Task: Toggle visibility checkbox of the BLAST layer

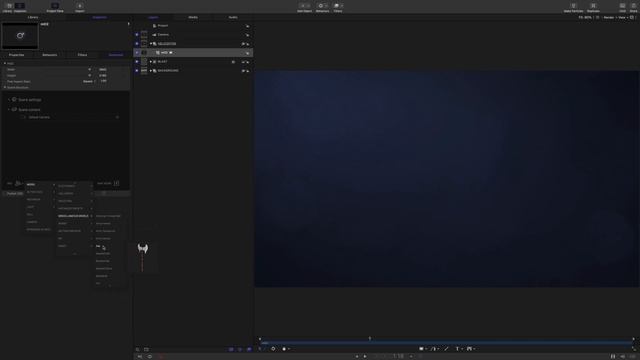Action: pyautogui.click(x=137, y=62)
